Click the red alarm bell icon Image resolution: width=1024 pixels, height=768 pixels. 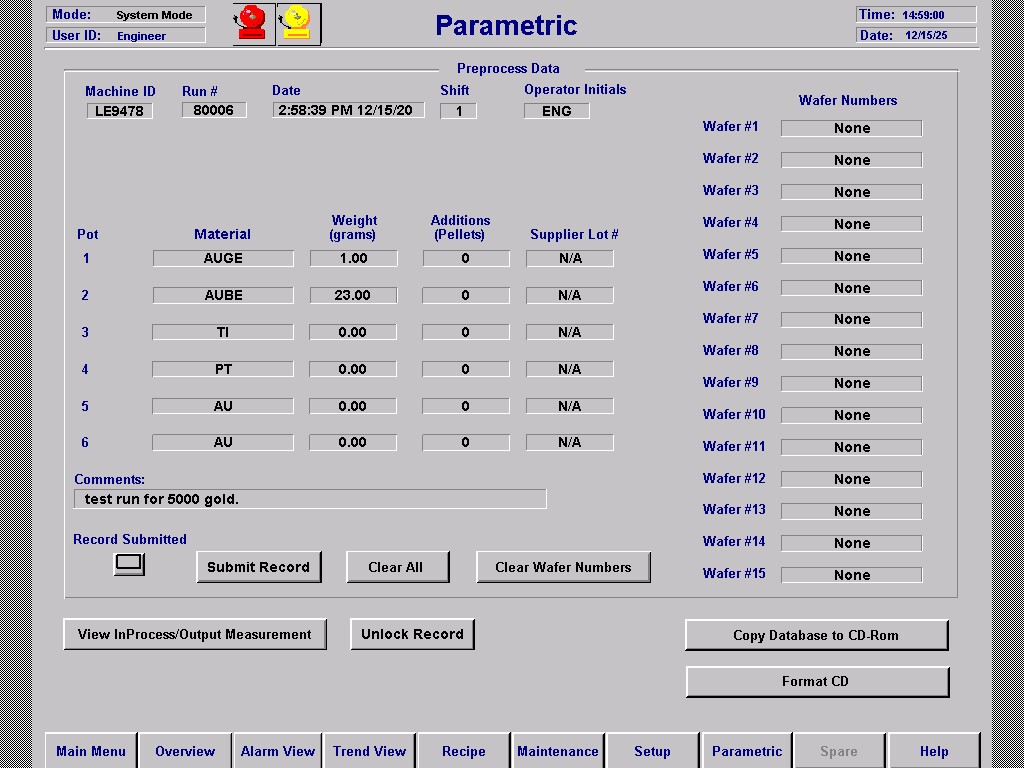coord(251,23)
